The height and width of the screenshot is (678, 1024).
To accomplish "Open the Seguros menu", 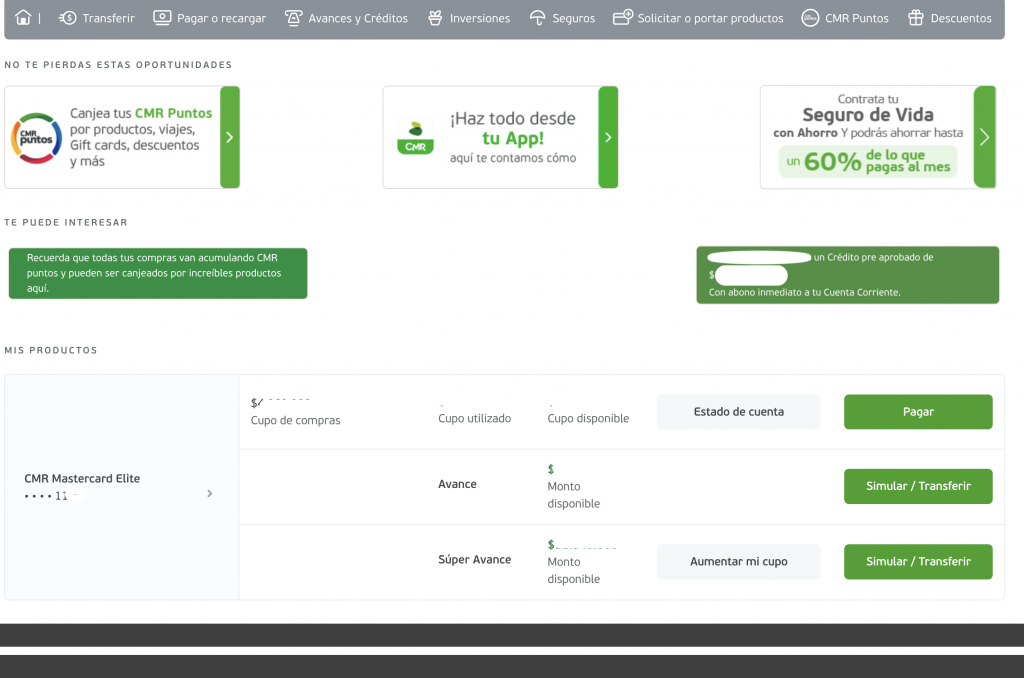I will point(562,18).
